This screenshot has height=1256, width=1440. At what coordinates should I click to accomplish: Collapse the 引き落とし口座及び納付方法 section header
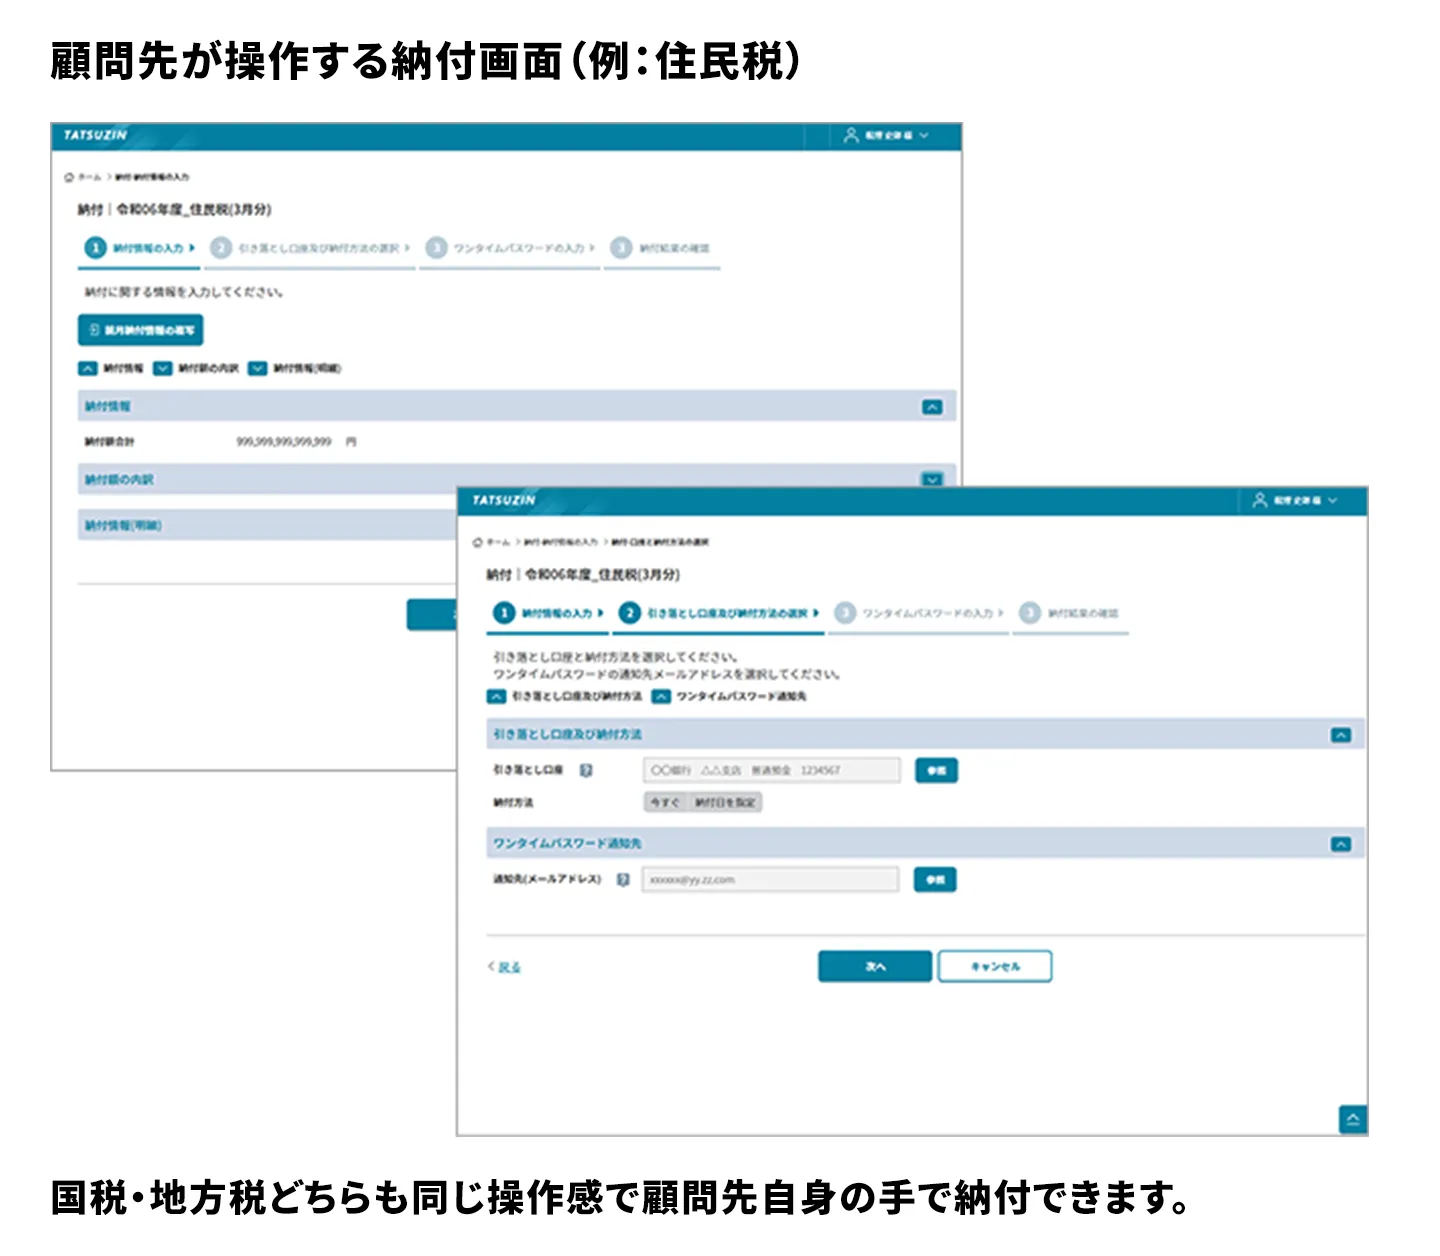[1340, 735]
